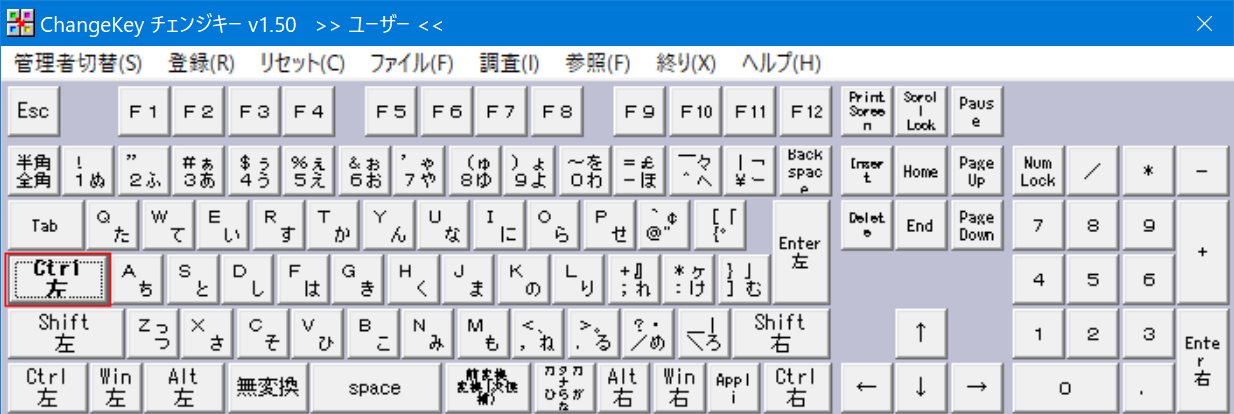Image resolution: width=1234 pixels, height=414 pixels.
Task: Click the Appli key
Action: [x=732, y=387]
